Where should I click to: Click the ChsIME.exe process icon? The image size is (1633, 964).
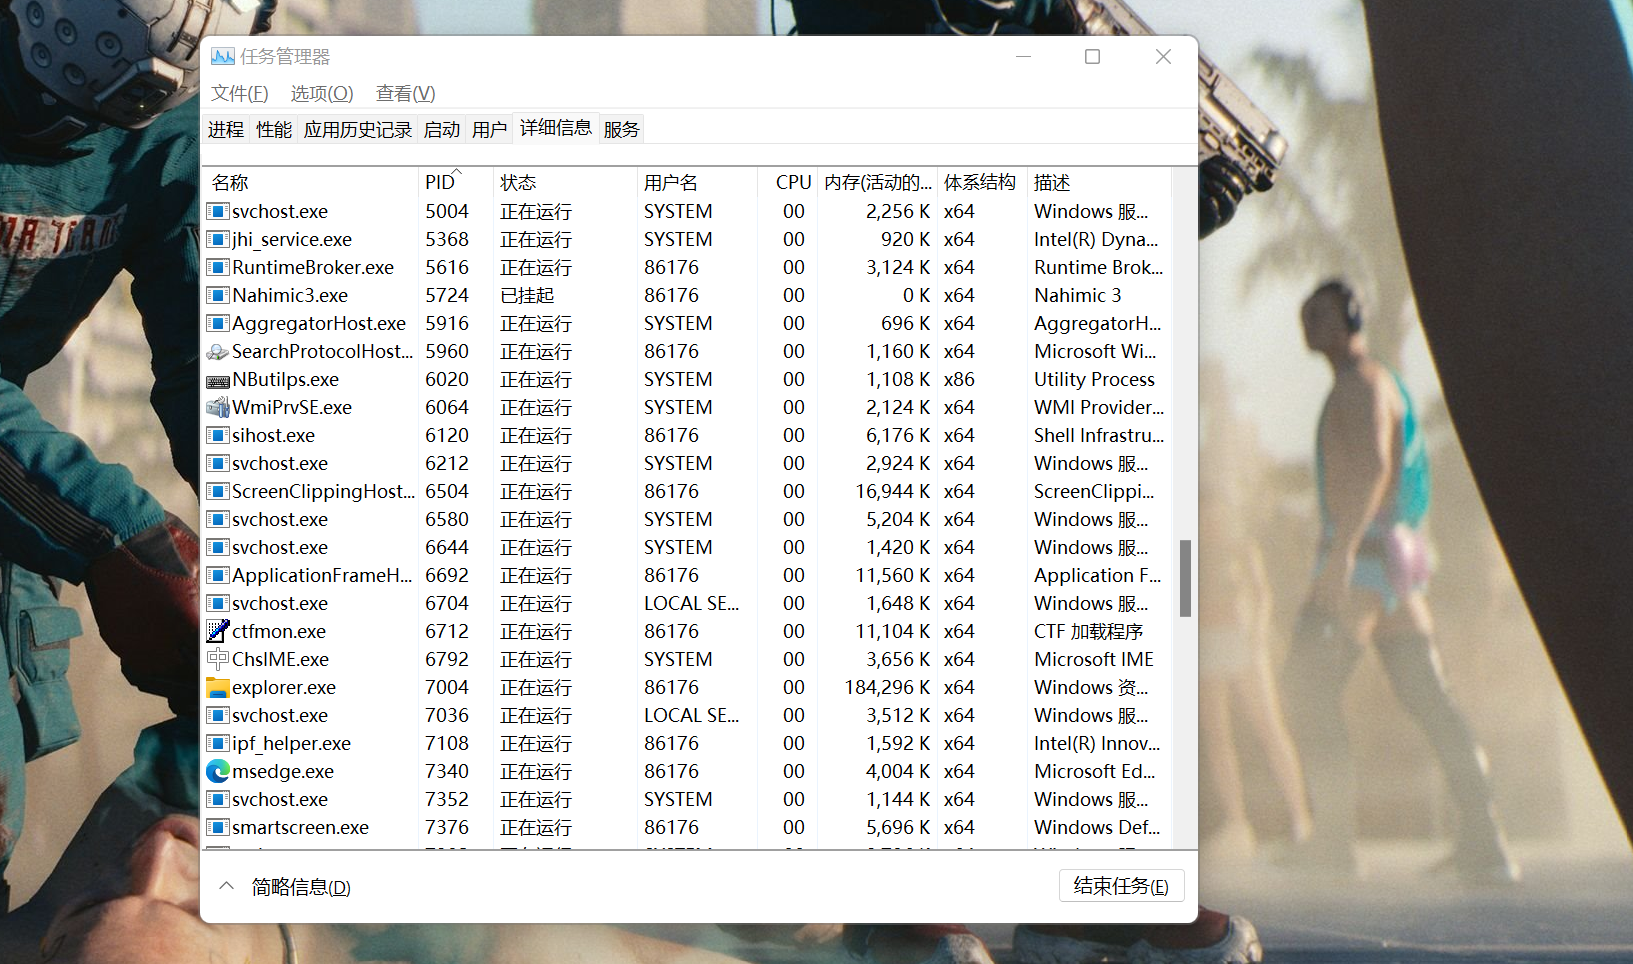pyautogui.click(x=217, y=660)
